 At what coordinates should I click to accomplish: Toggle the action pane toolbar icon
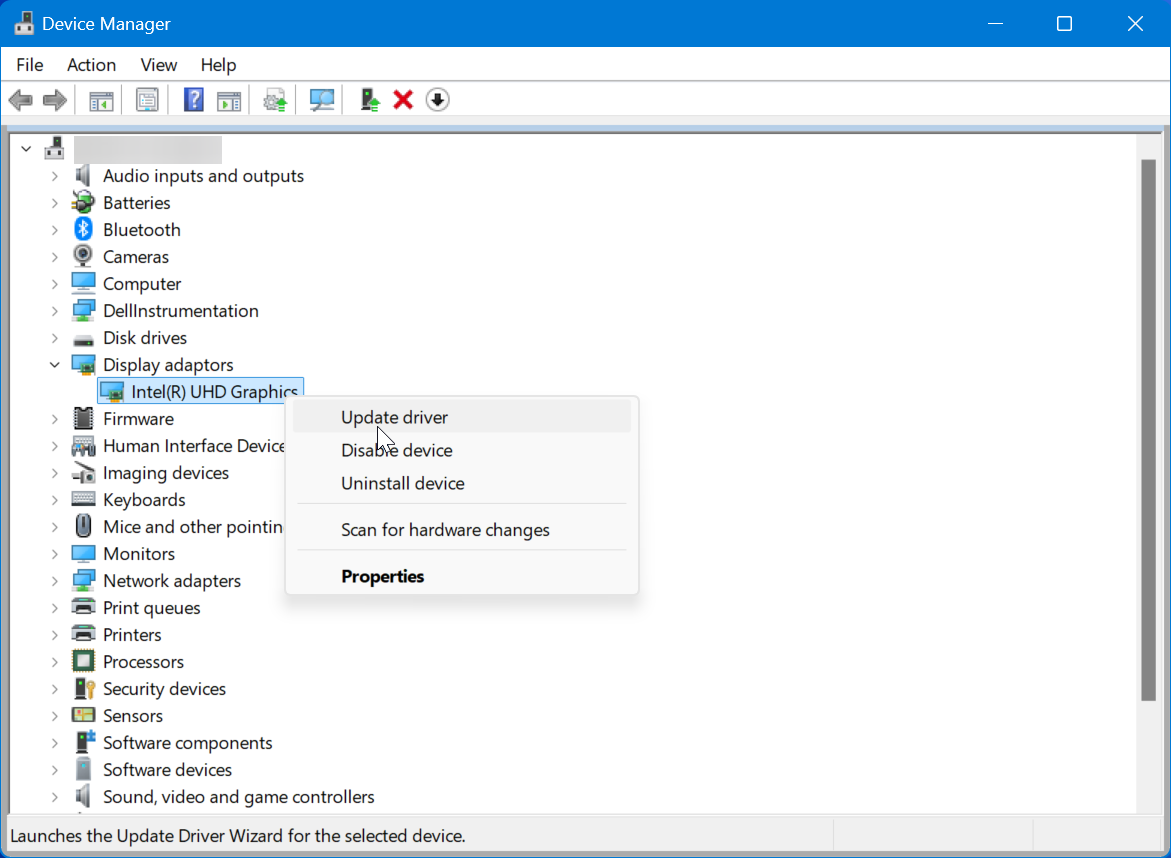coord(229,100)
